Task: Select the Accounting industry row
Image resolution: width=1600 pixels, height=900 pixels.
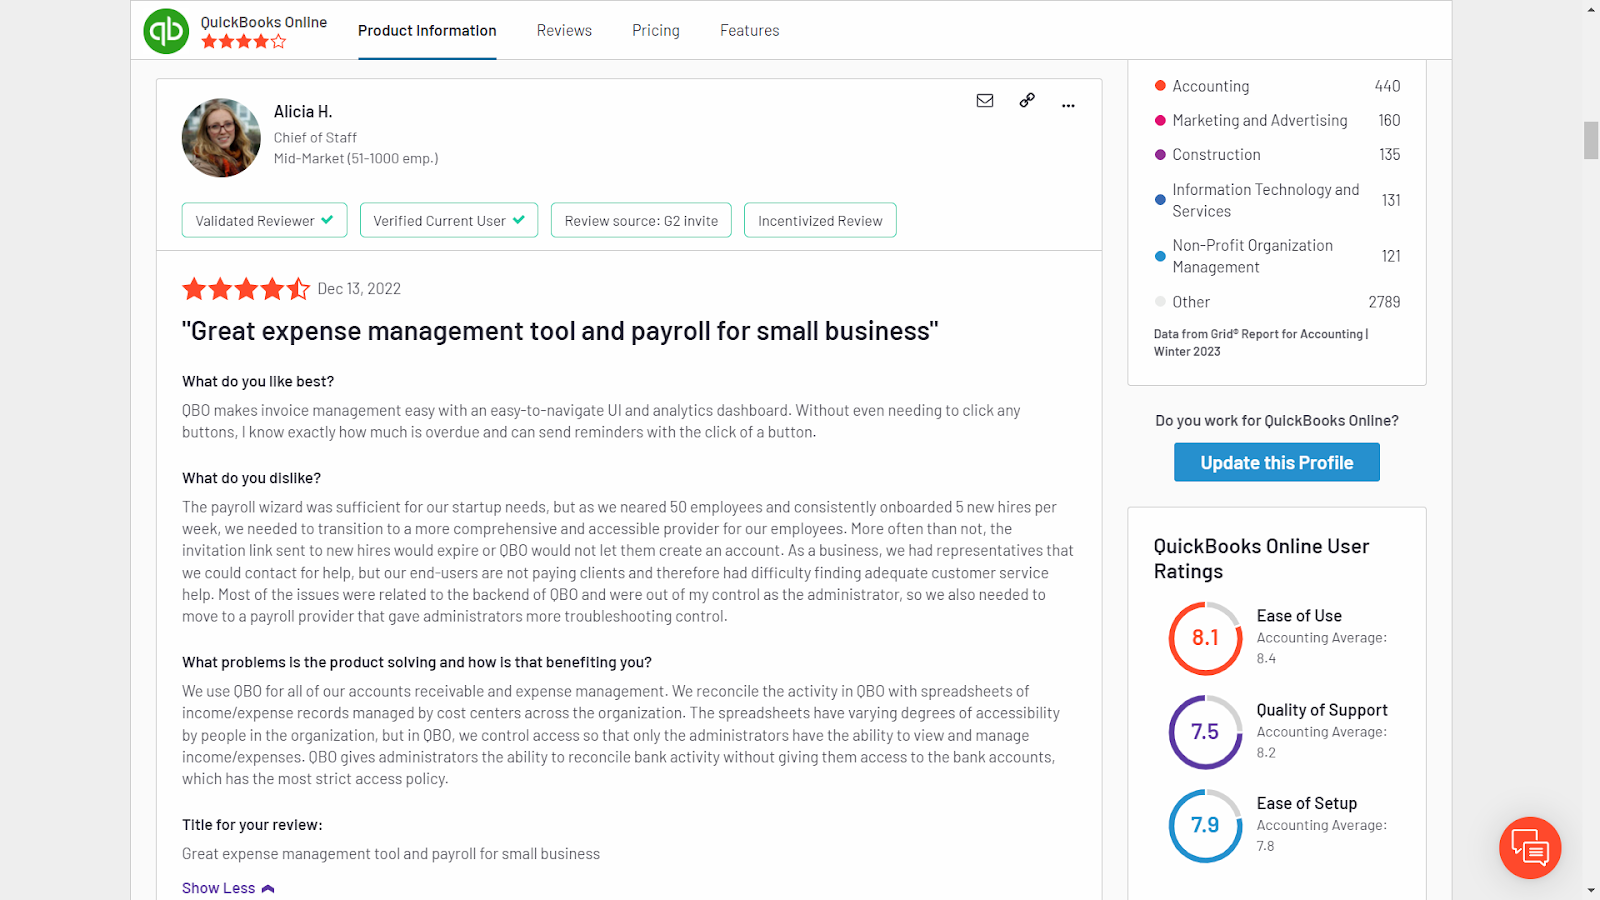Action: (1277, 86)
